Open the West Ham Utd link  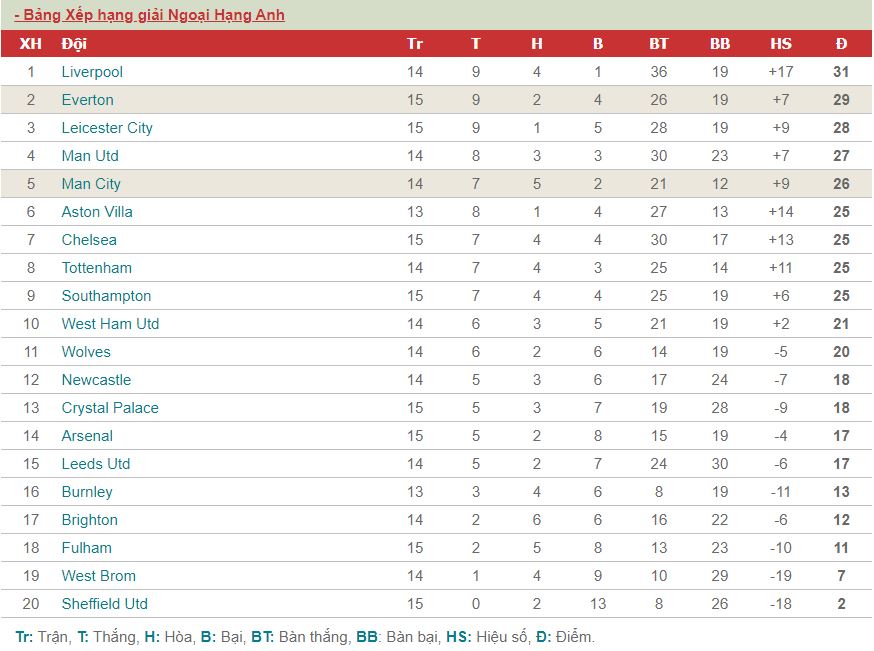click(x=110, y=324)
